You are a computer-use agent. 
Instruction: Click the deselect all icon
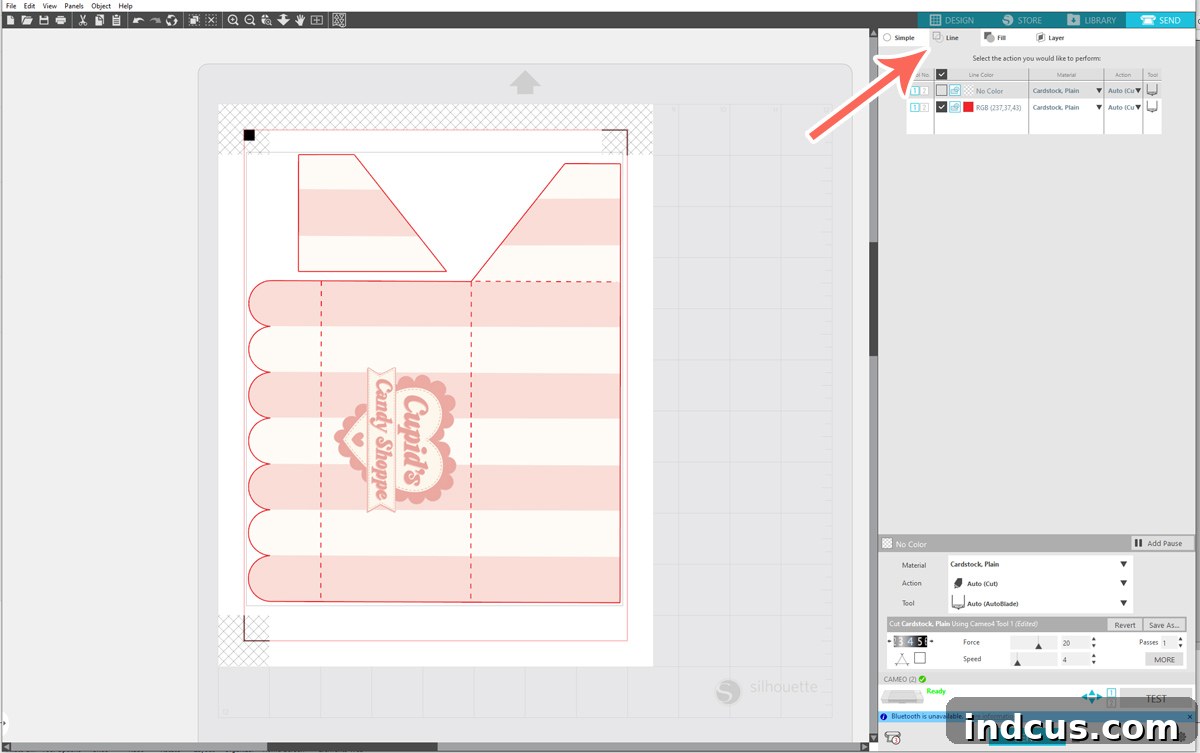click(x=211, y=20)
